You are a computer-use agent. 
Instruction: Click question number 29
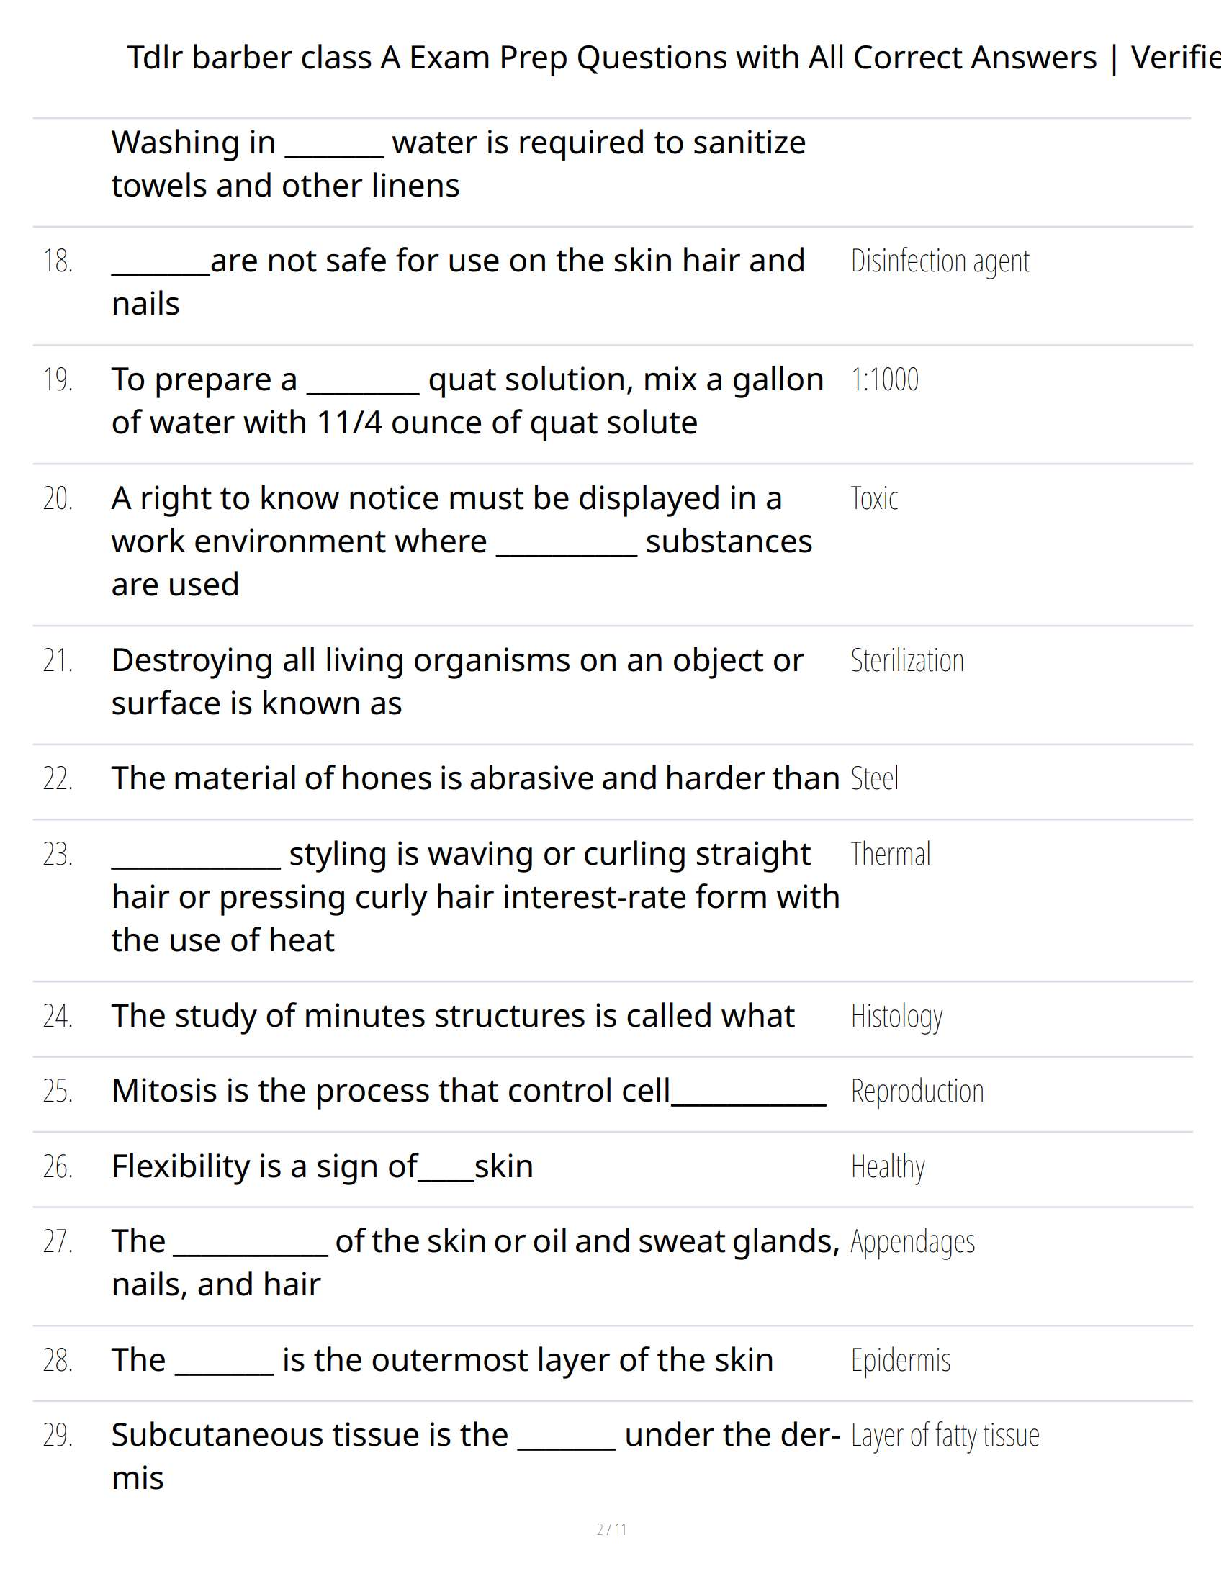coord(58,1436)
